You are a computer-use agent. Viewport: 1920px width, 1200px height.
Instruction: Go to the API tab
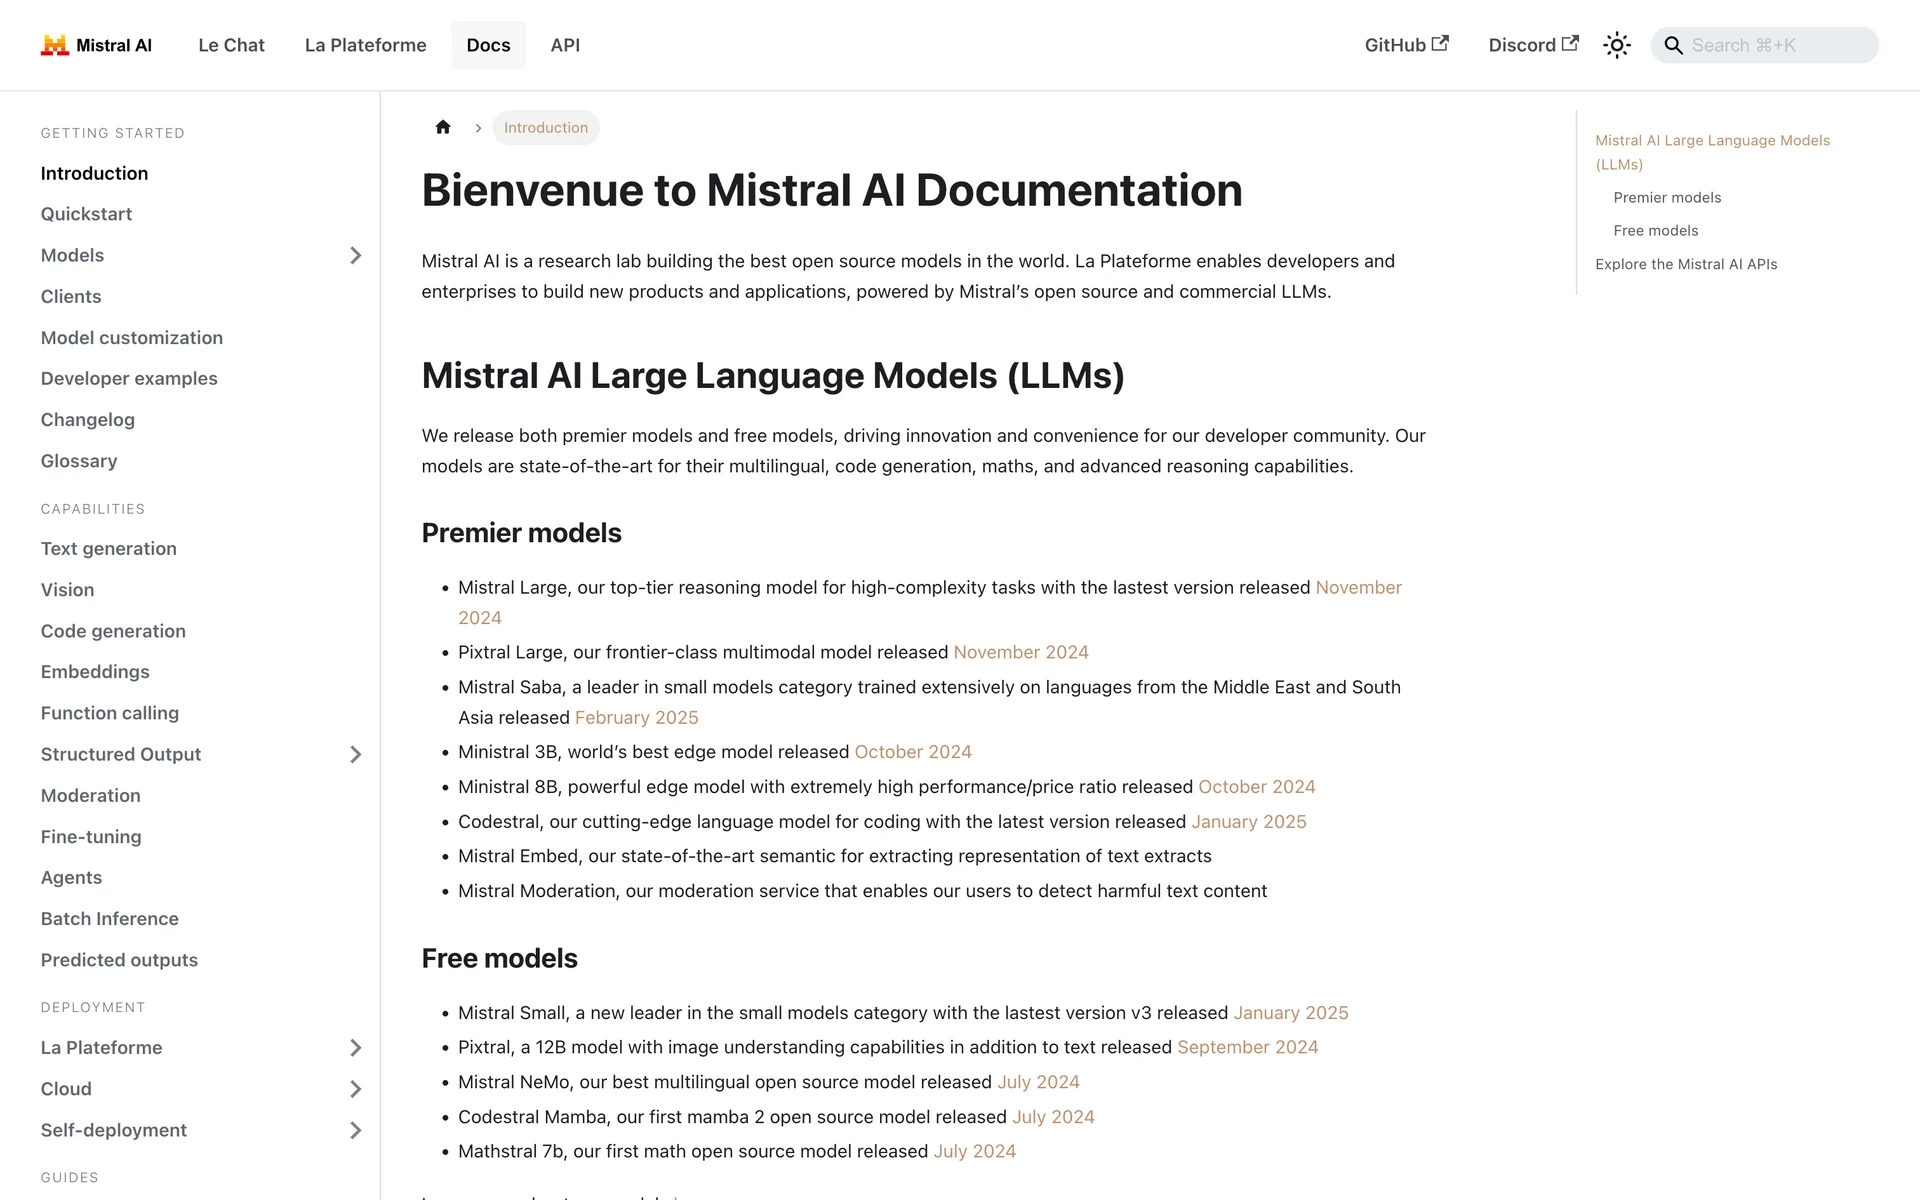(565, 45)
